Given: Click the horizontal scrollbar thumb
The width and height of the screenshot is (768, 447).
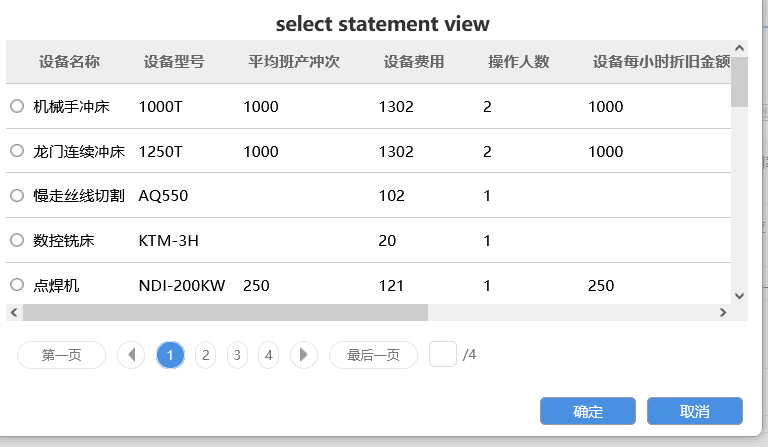Looking at the screenshot, I should coord(225,312).
